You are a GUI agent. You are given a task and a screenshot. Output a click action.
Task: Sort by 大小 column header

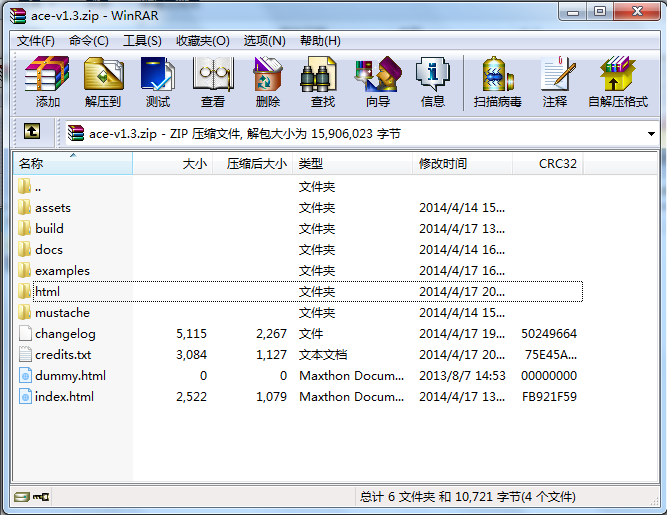pos(172,163)
